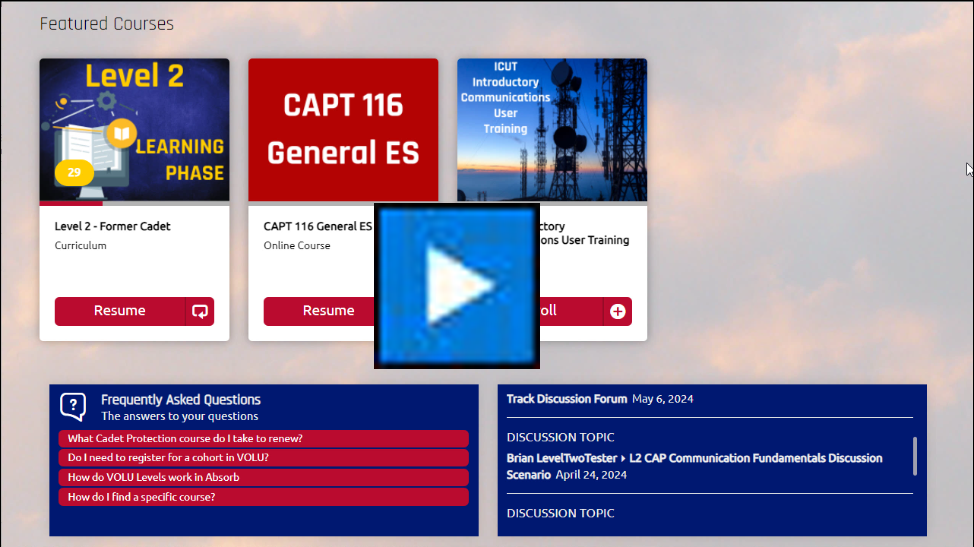Viewport: 974px width, 547px height.
Task: Open the ICUT communications tower thumbnail
Action: pyautogui.click(x=552, y=130)
